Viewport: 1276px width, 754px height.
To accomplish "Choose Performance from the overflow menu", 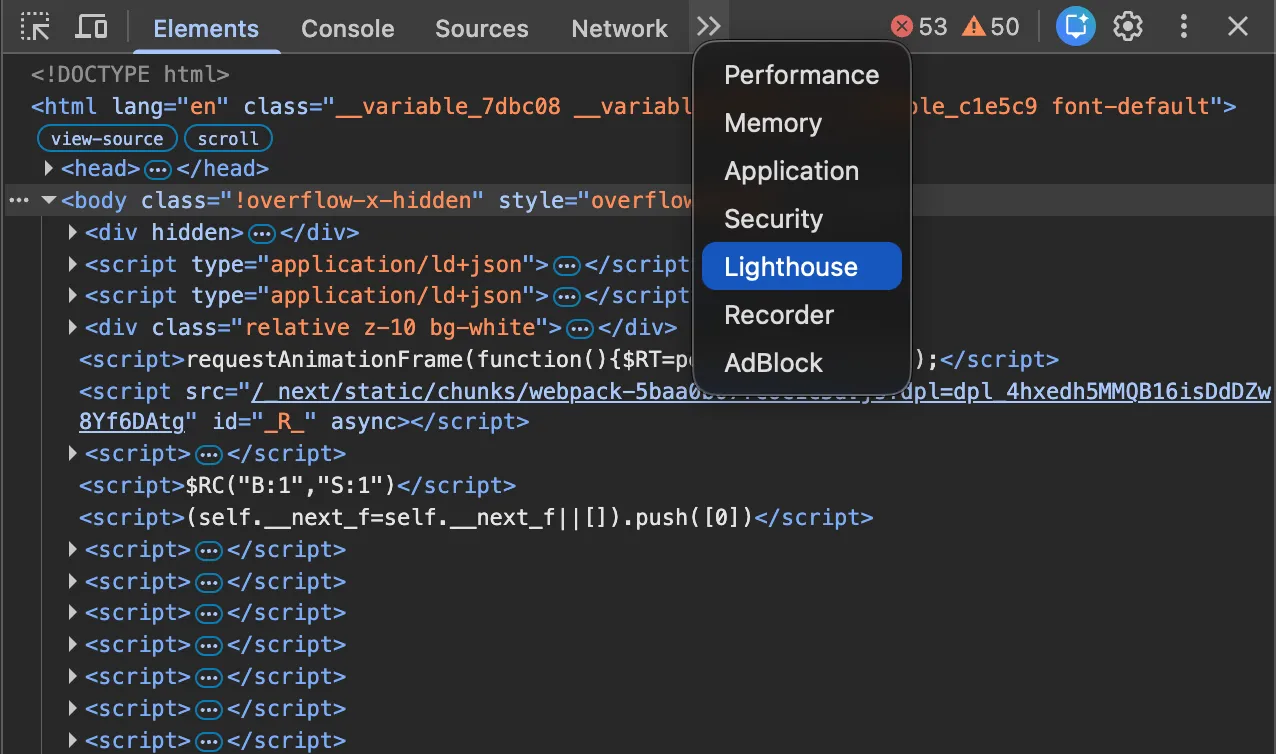I will [x=802, y=75].
